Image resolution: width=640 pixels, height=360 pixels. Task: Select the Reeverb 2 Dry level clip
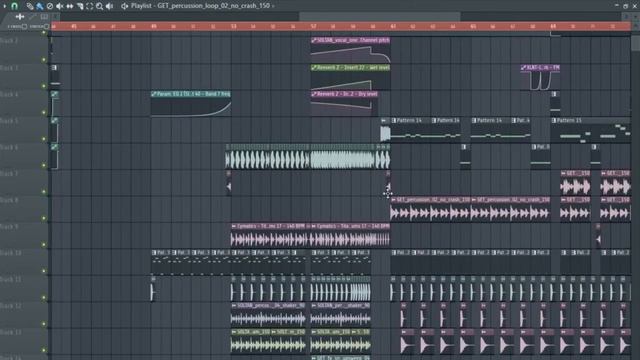344,104
